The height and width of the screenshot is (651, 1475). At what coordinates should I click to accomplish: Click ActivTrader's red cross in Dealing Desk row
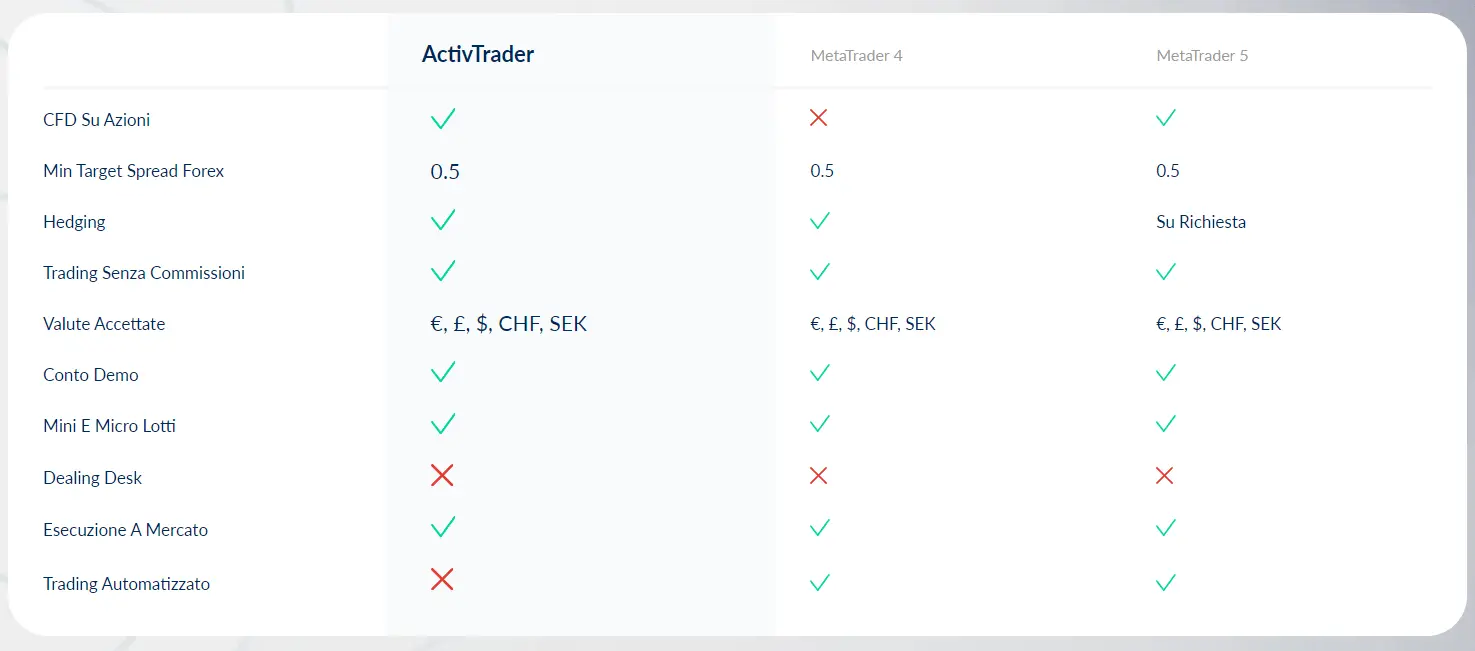point(442,475)
